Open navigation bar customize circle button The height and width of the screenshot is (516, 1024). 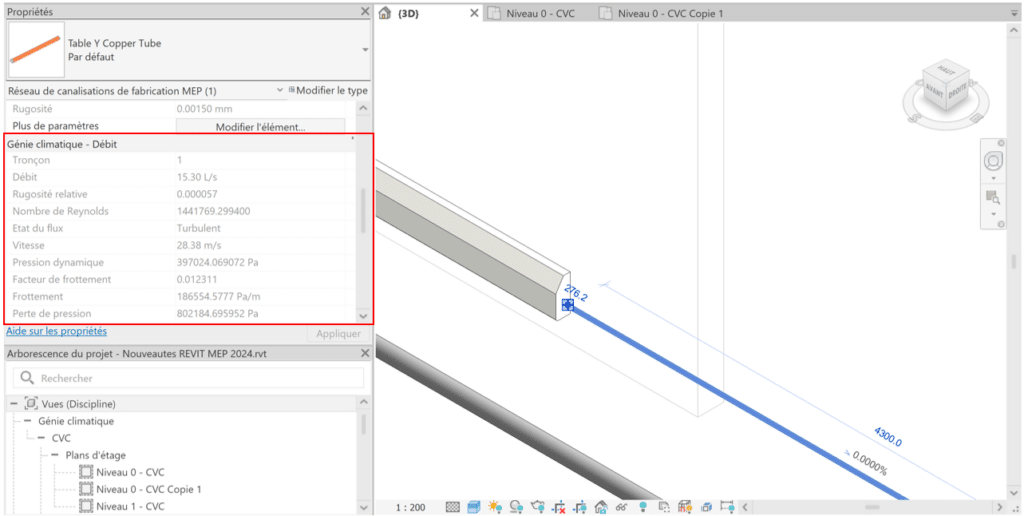click(x=1001, y=224)
